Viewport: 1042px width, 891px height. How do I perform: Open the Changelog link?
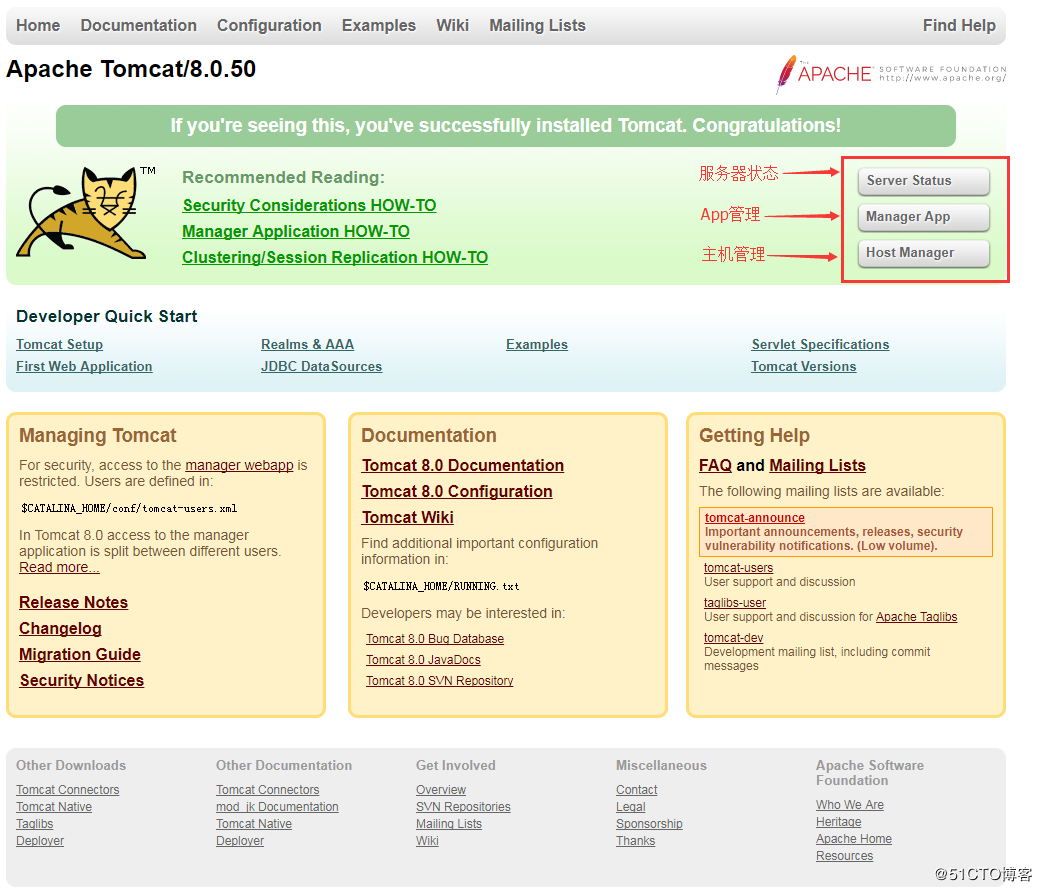click(x=60, y=628)
